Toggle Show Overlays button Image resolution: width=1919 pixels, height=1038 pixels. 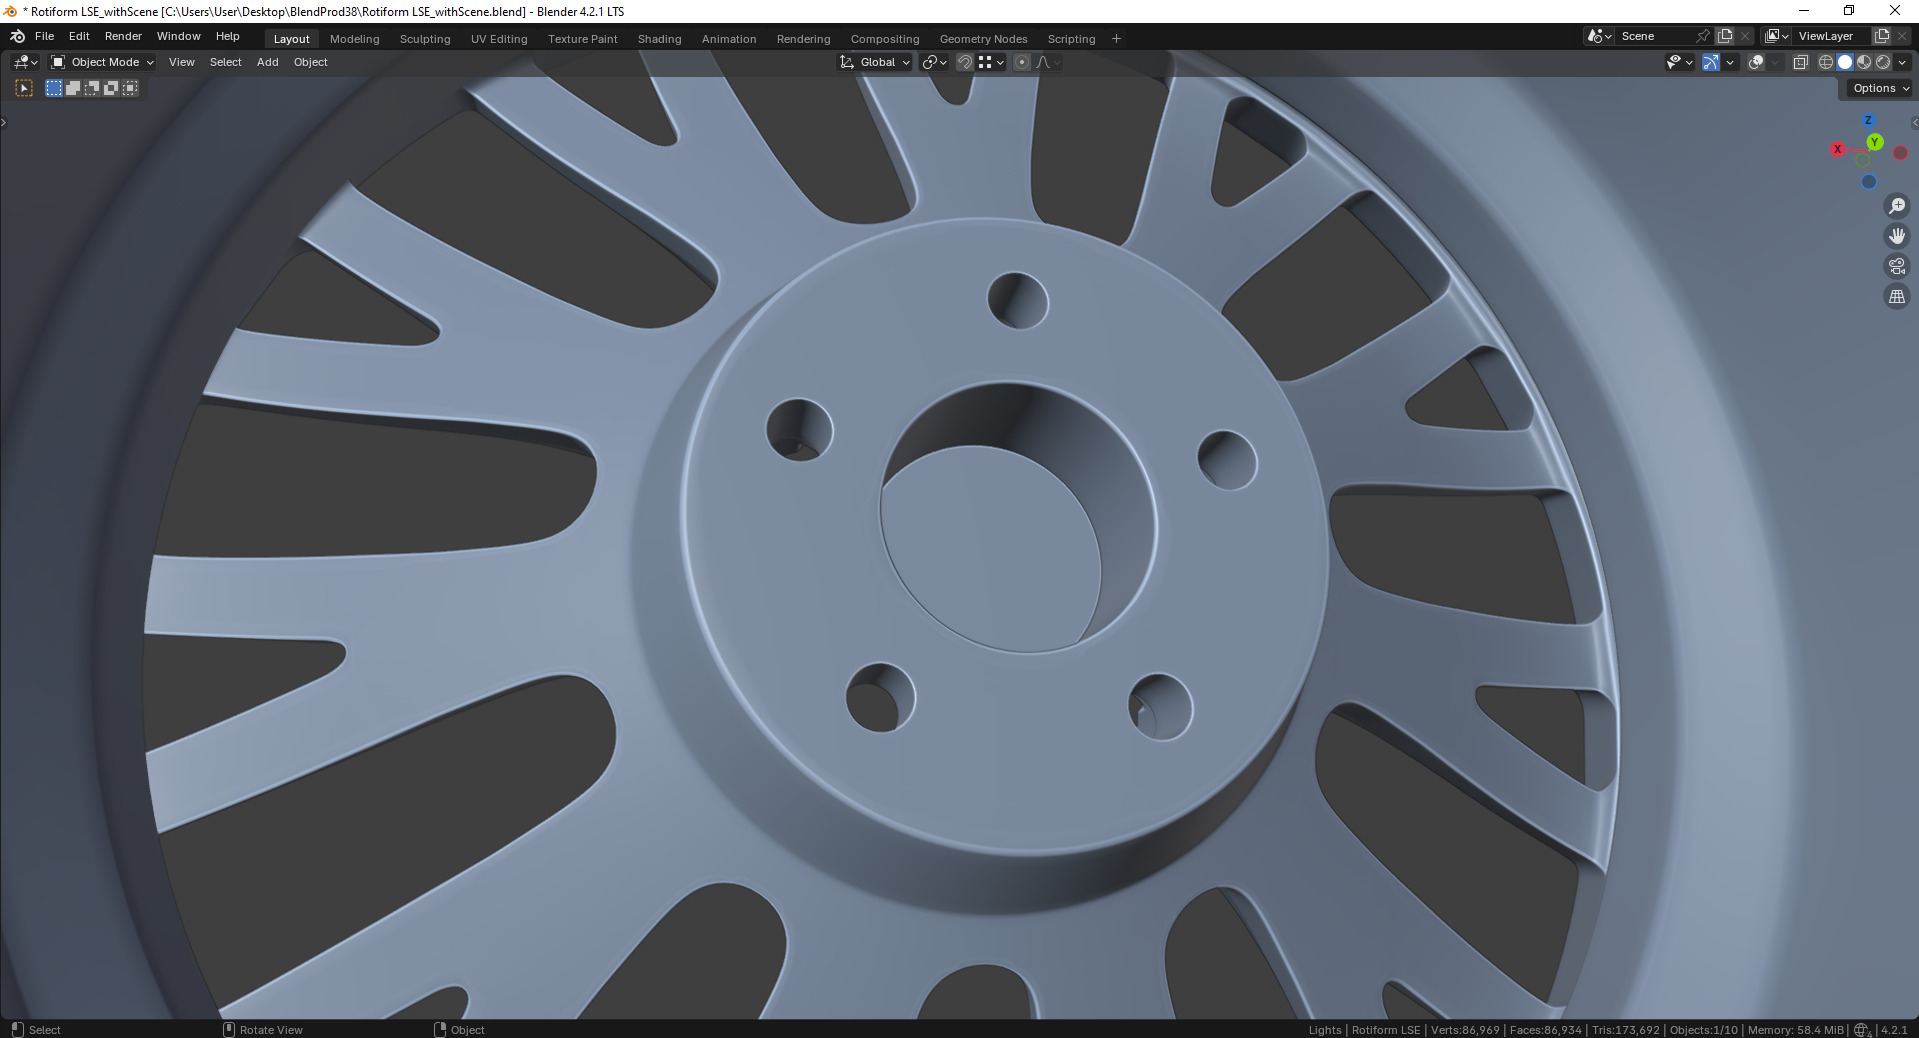[x=1756, y=62]
